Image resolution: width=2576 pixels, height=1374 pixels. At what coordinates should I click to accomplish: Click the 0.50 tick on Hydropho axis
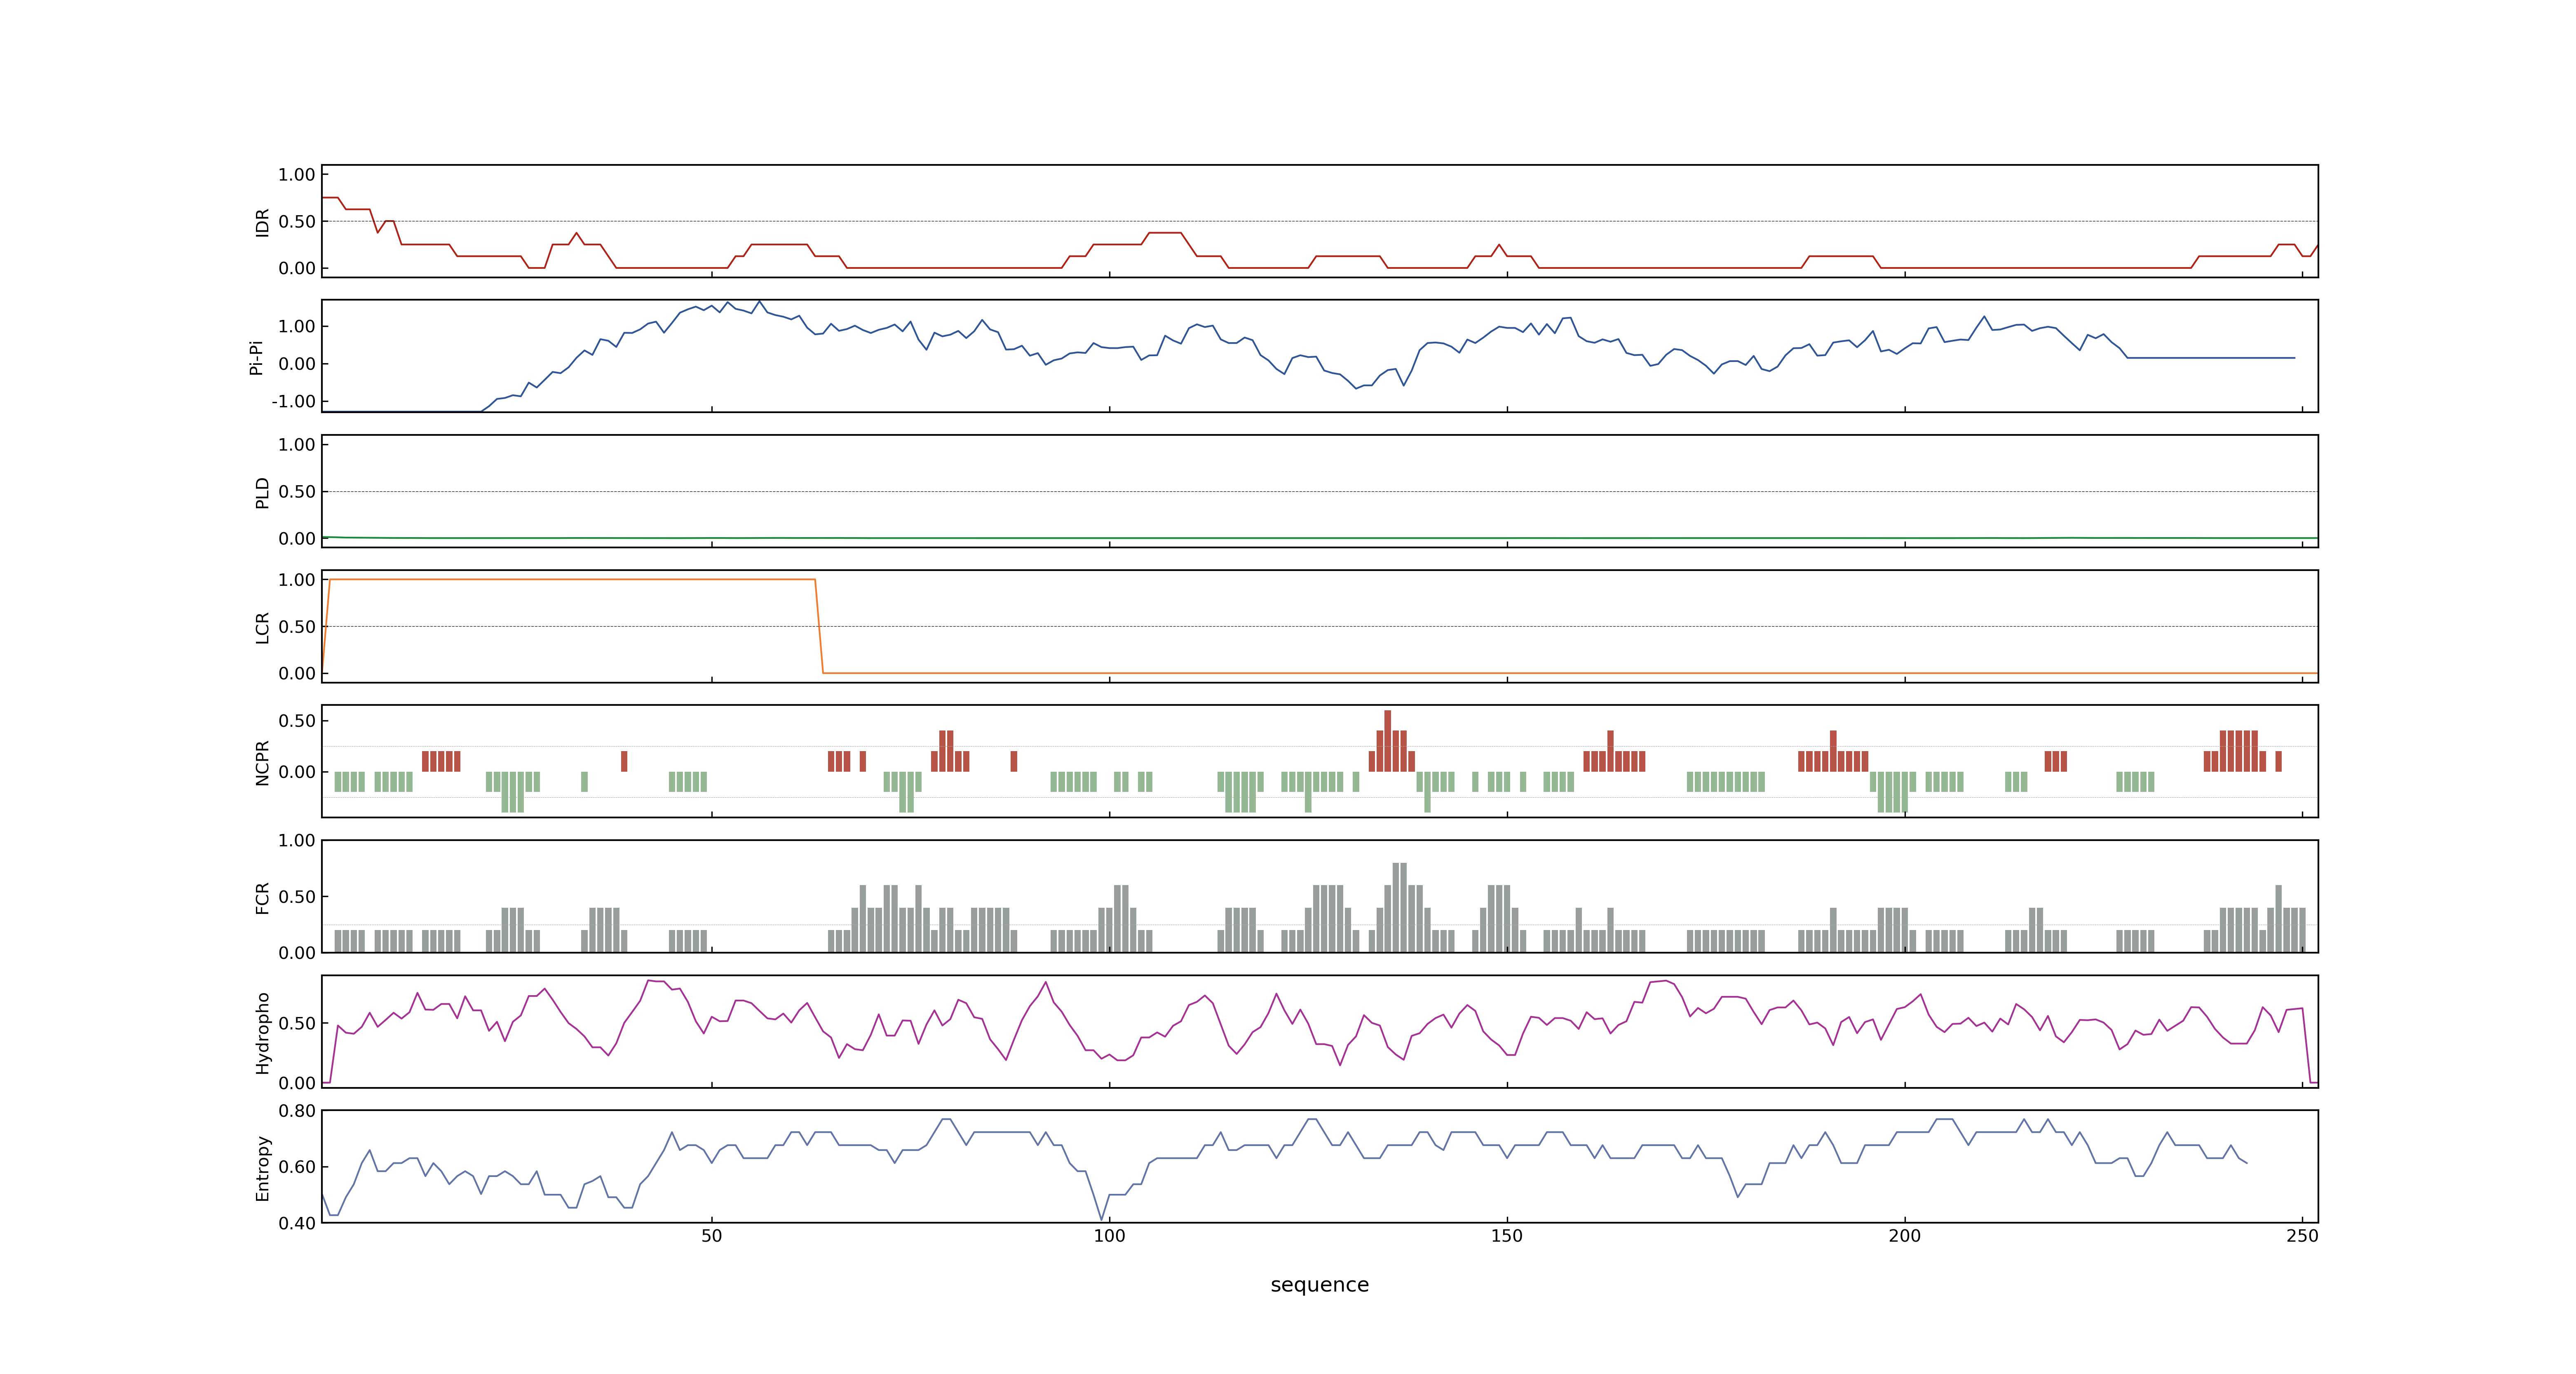tap(297, 1023)
